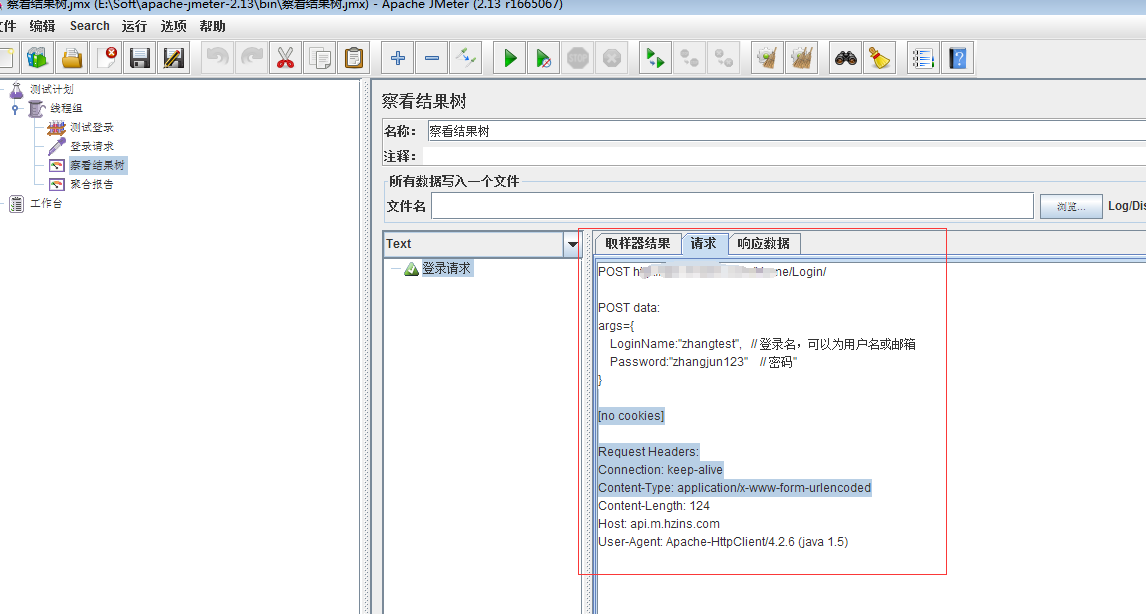Collapse the 线程组 tree node

[x=16, y=109]
